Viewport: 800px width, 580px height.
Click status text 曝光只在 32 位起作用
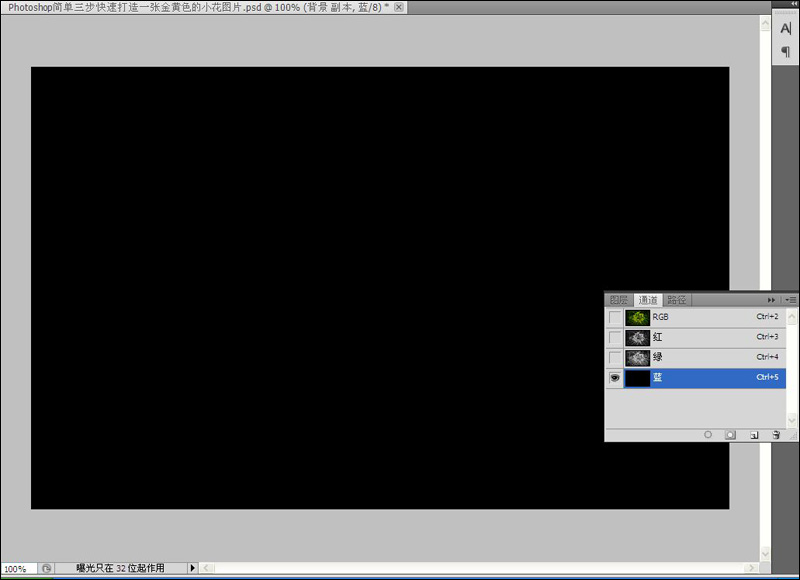tap(120, 568)
